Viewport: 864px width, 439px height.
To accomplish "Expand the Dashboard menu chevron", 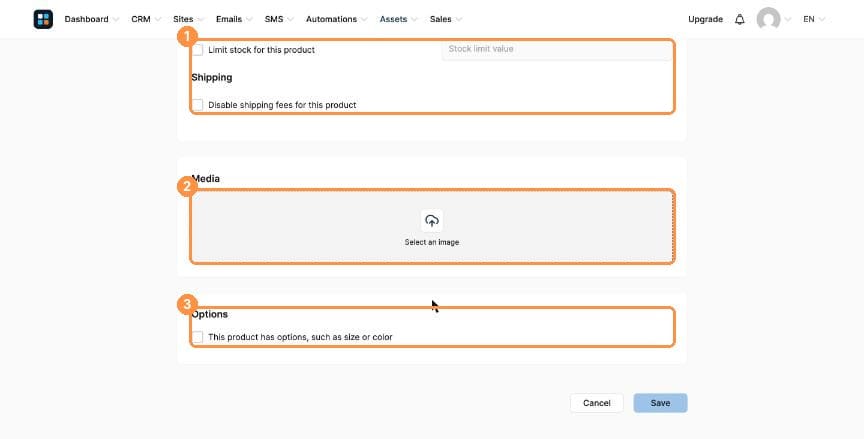I will tap(116, 19).
